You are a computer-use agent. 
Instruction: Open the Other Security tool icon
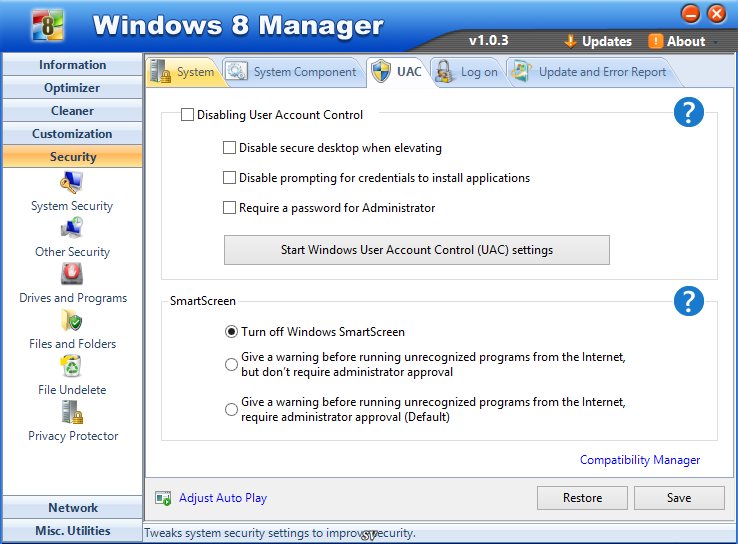(x=72, y=228)
